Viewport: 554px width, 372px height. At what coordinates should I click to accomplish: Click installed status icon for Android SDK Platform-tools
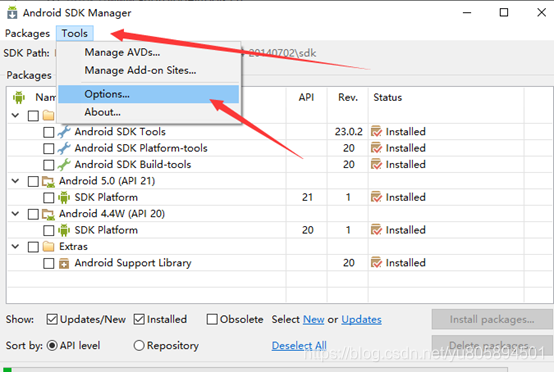coord(376,148)
